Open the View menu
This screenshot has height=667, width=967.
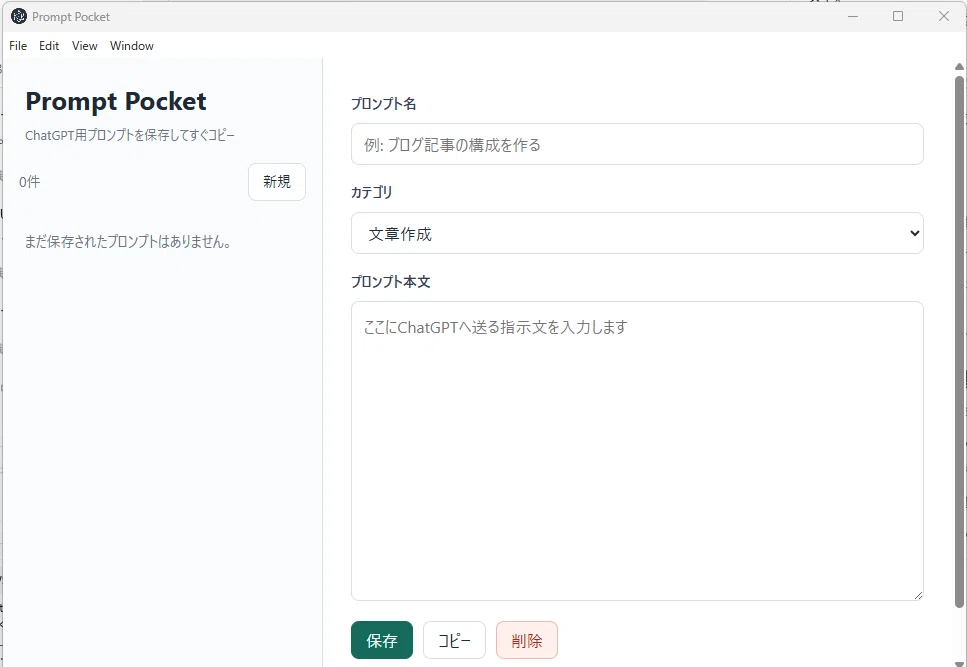pos(84,46)
